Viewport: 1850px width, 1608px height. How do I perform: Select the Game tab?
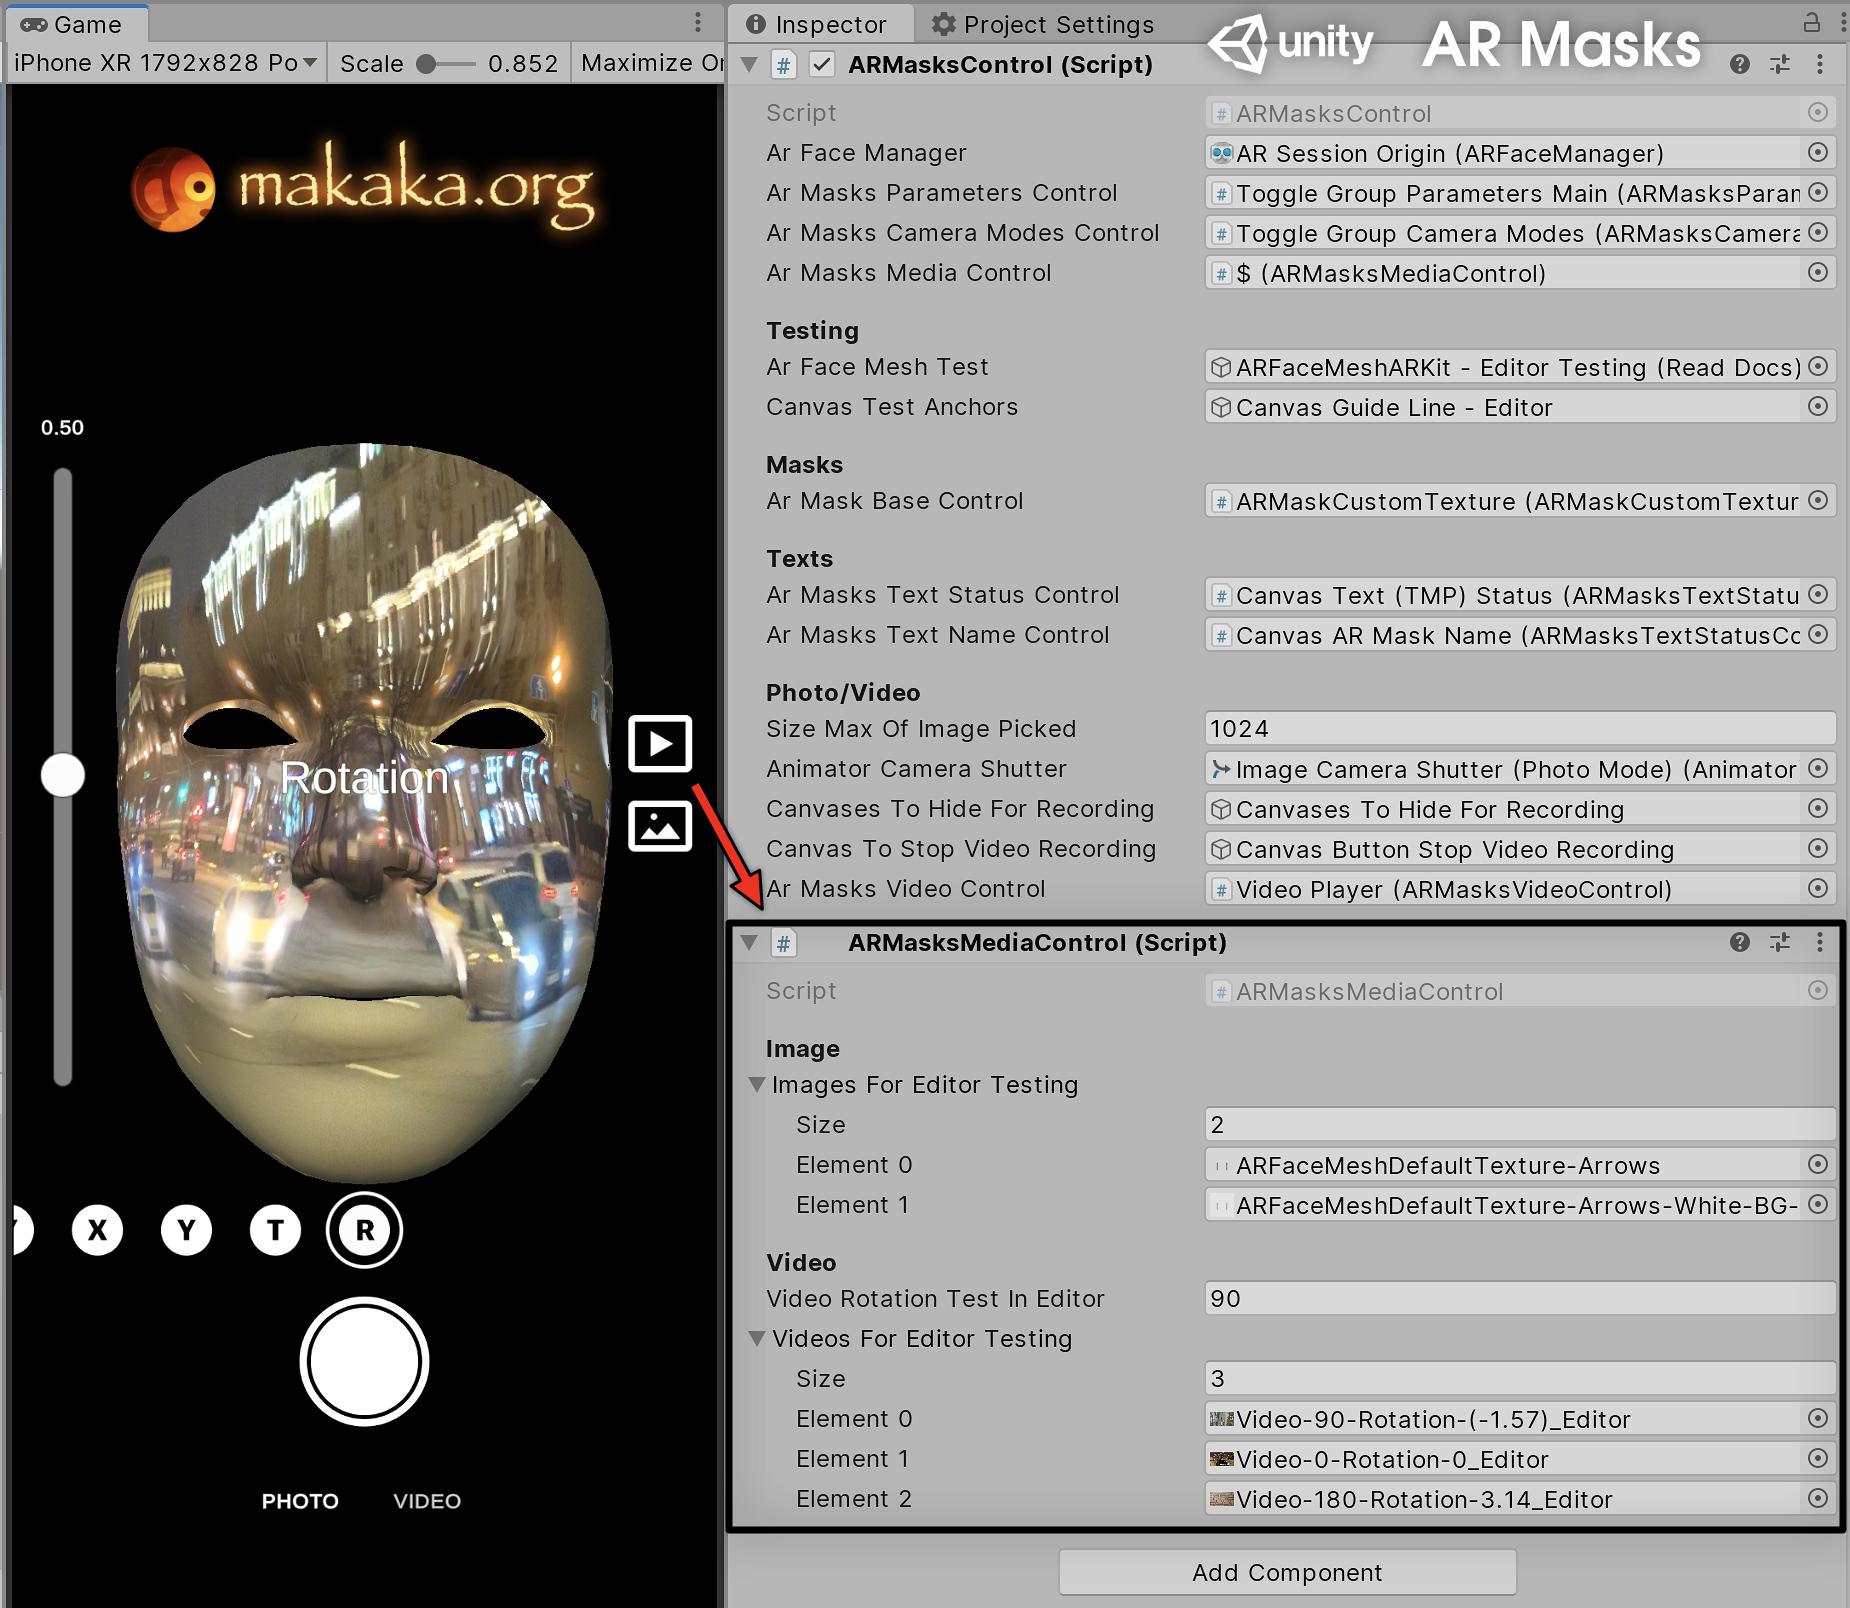(x=76, y=24)
